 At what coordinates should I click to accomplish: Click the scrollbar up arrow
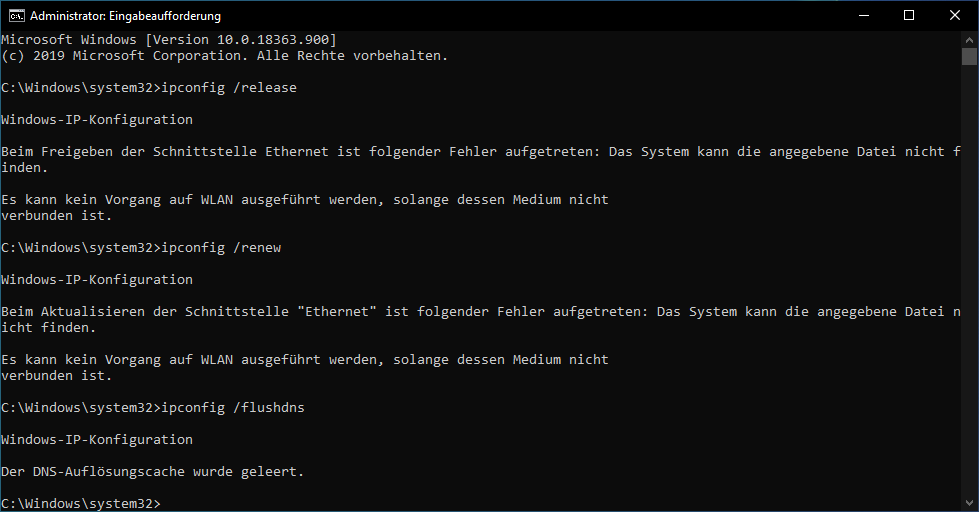point(969,39)
